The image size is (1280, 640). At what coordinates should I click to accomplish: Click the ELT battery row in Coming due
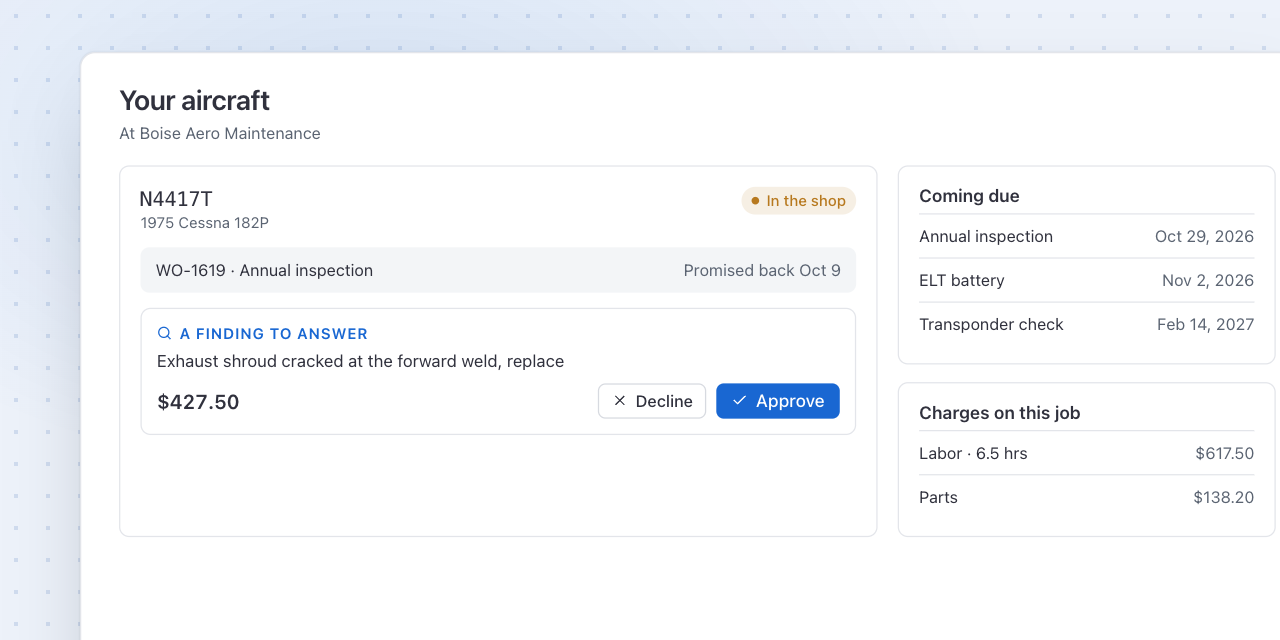1086,281
